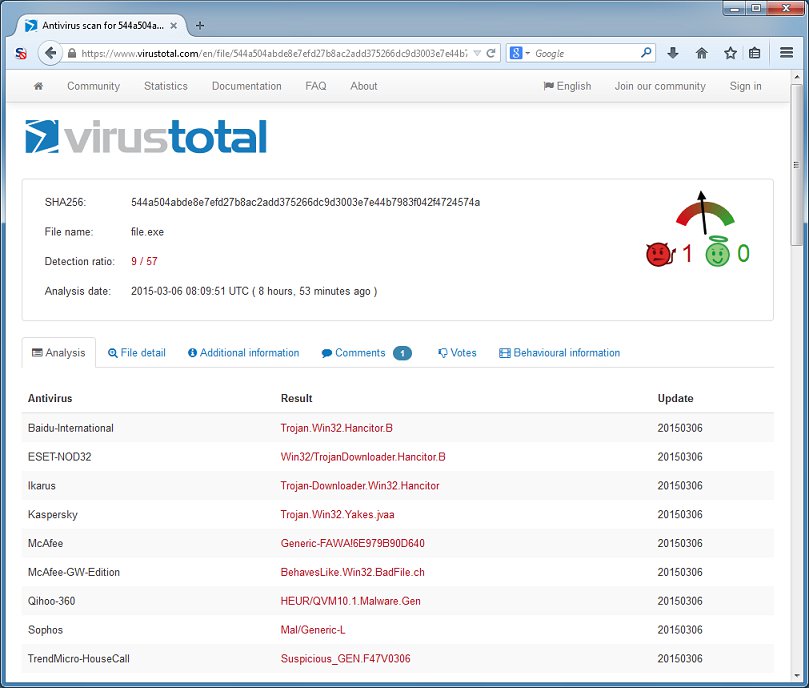Reload the page with the refresh icon
809x688 pixels.
click(492, 53)
